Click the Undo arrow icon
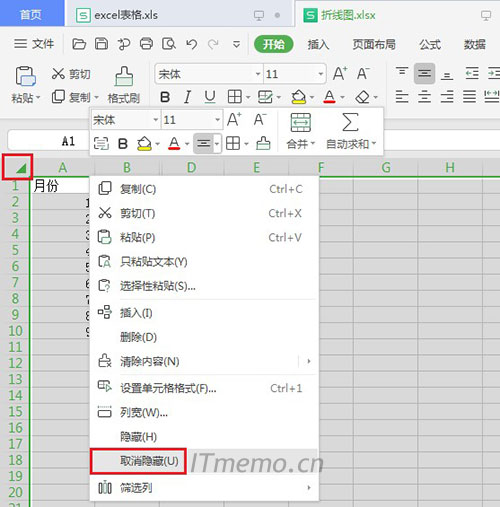This screenshot has height=507, width=500. click(x=192, y=44)
